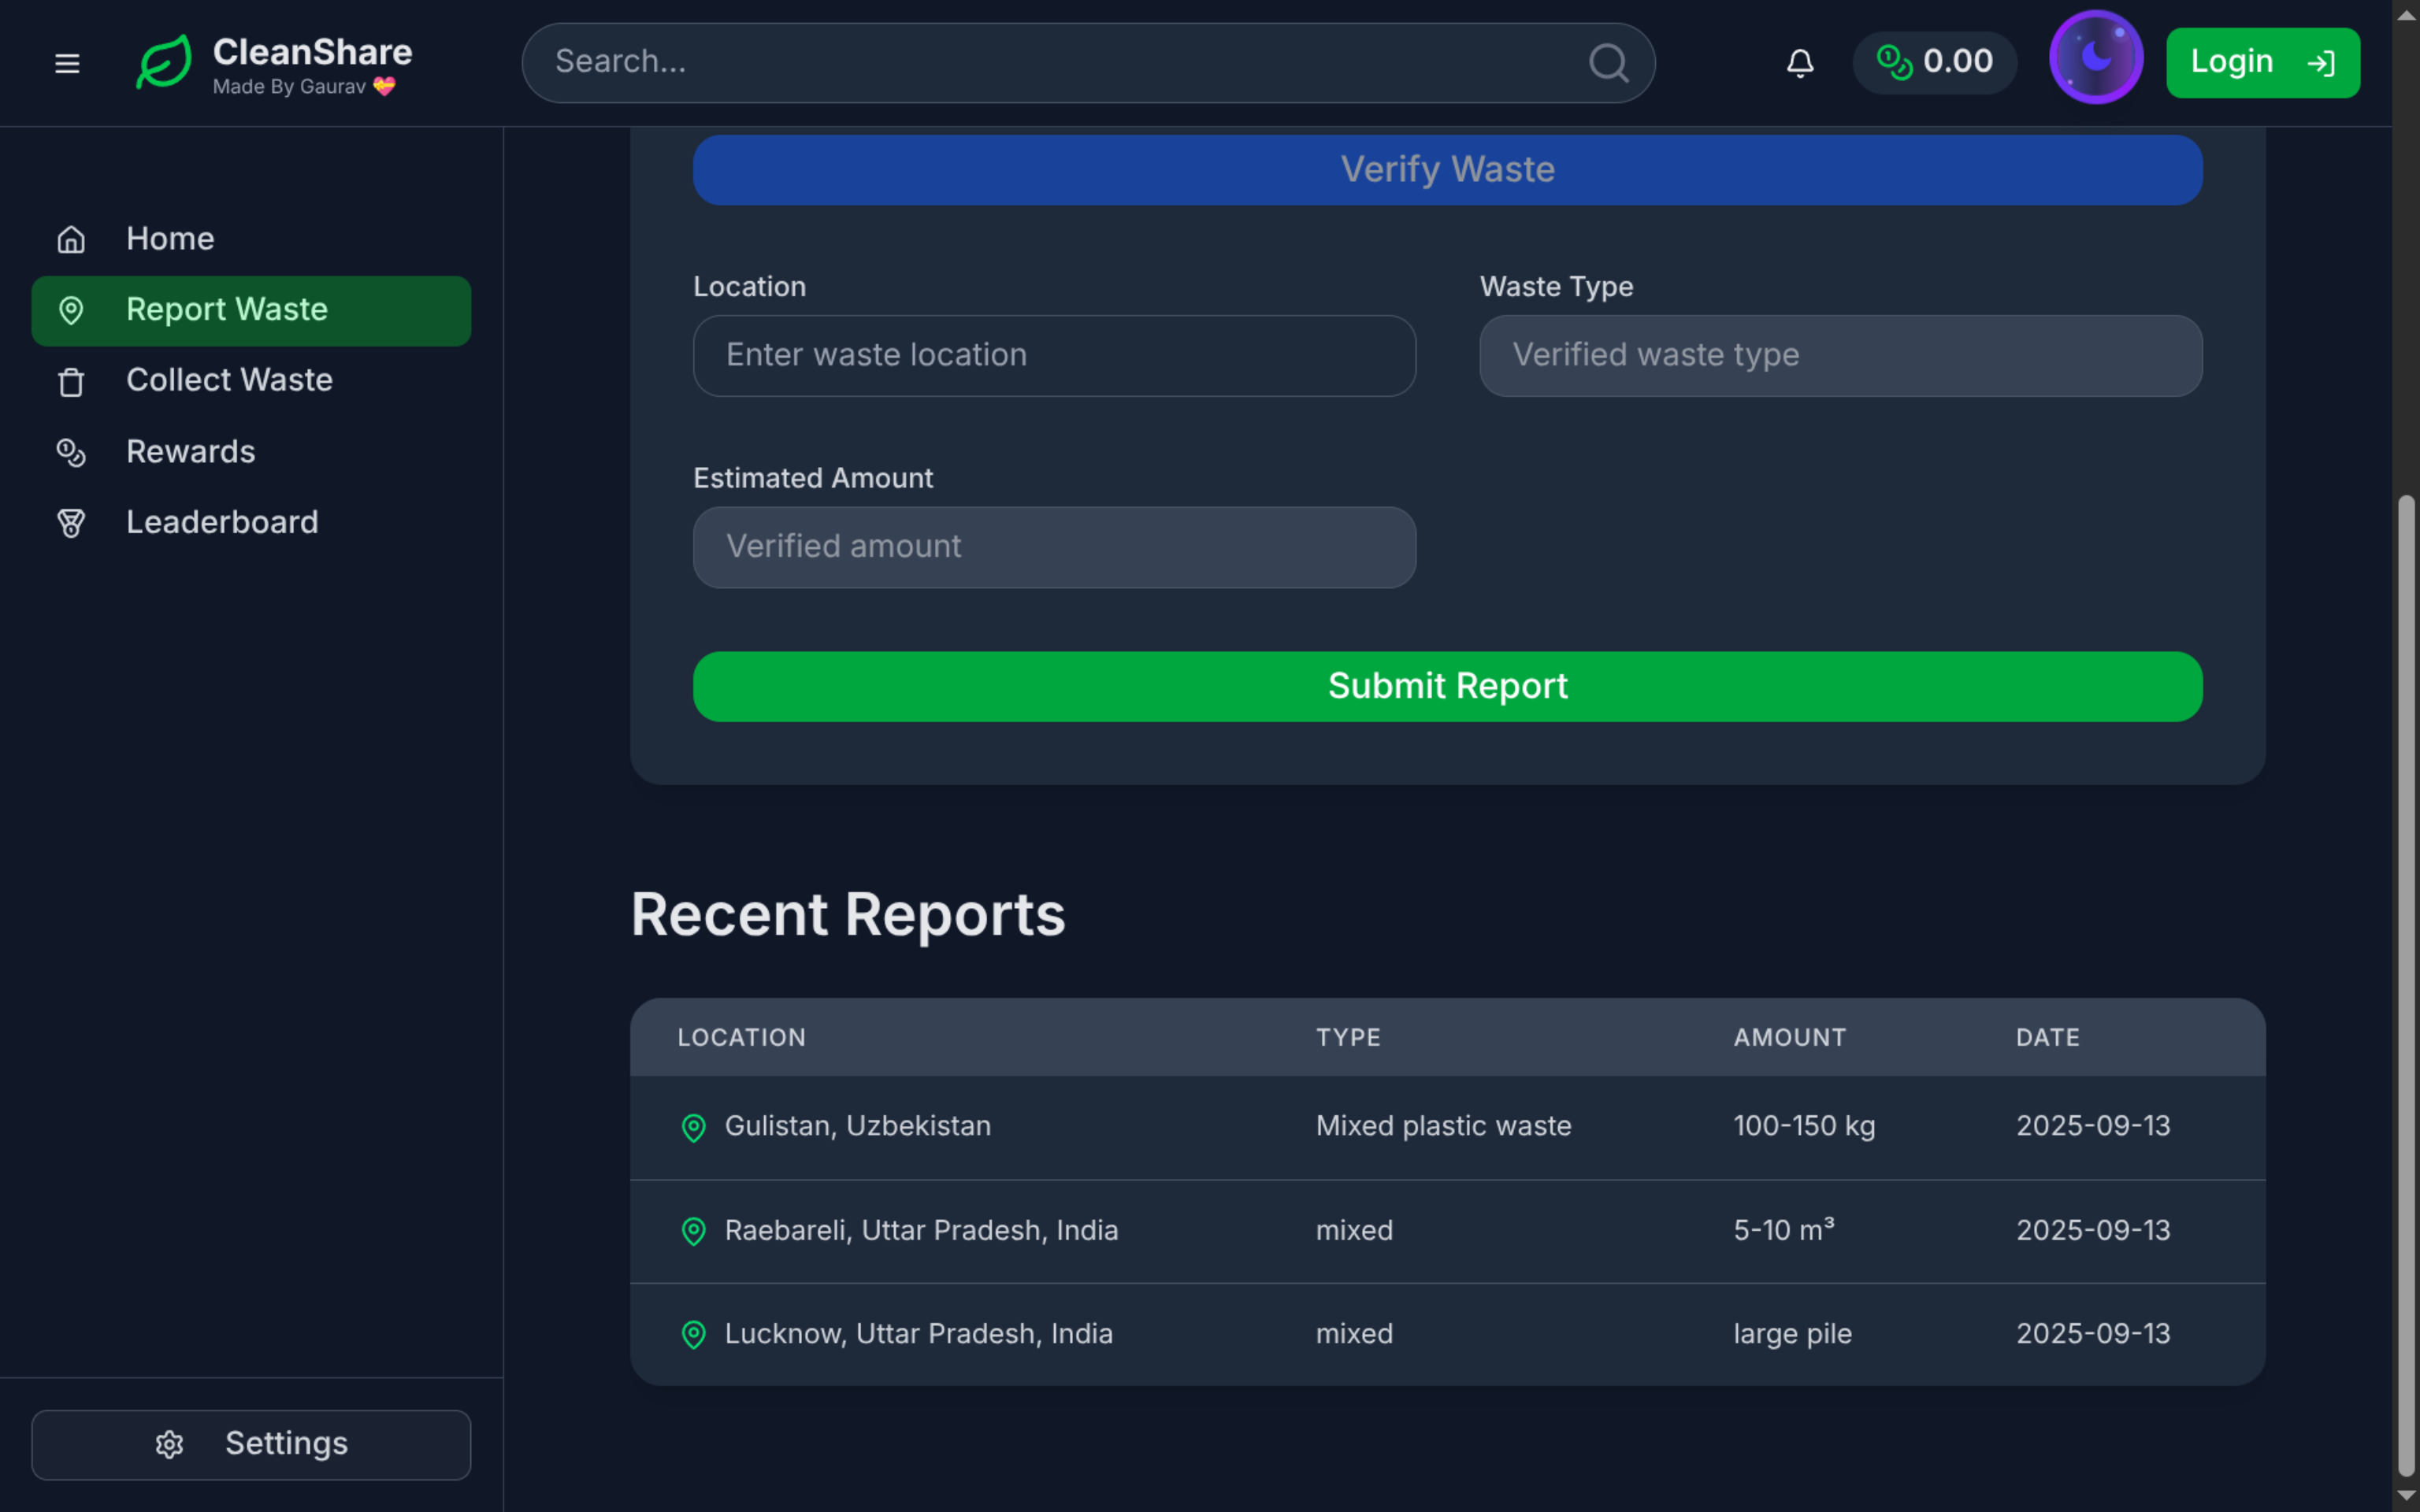Open Settings at sidebar bottom
2420x1512 pixels.
[251, 1444]
